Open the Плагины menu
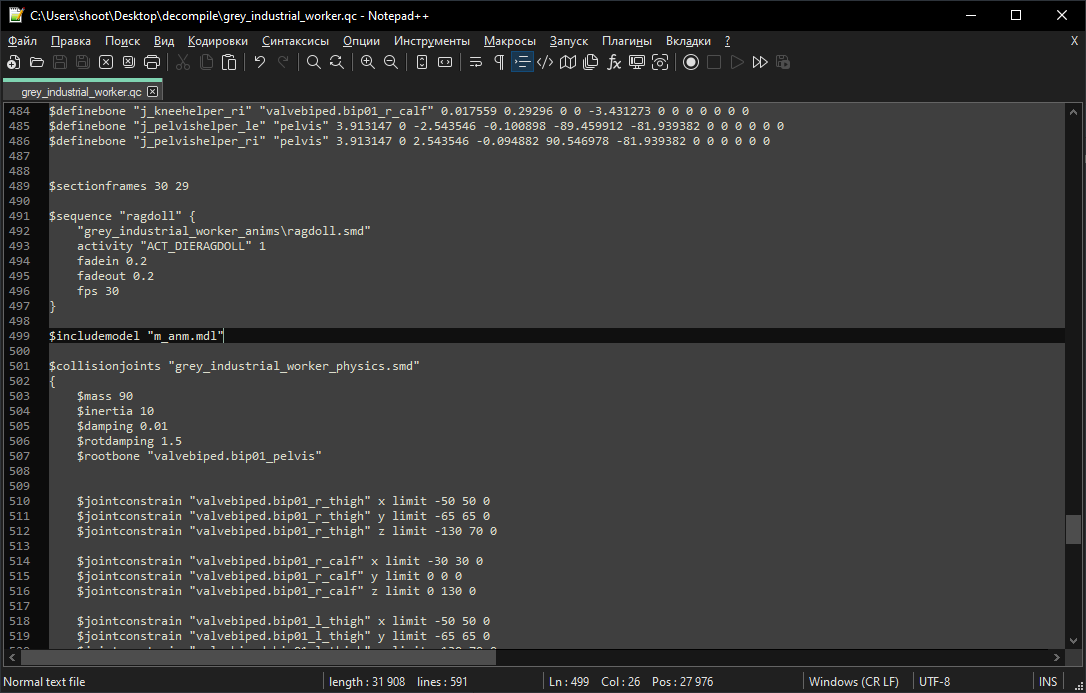 tap(627, 42)
